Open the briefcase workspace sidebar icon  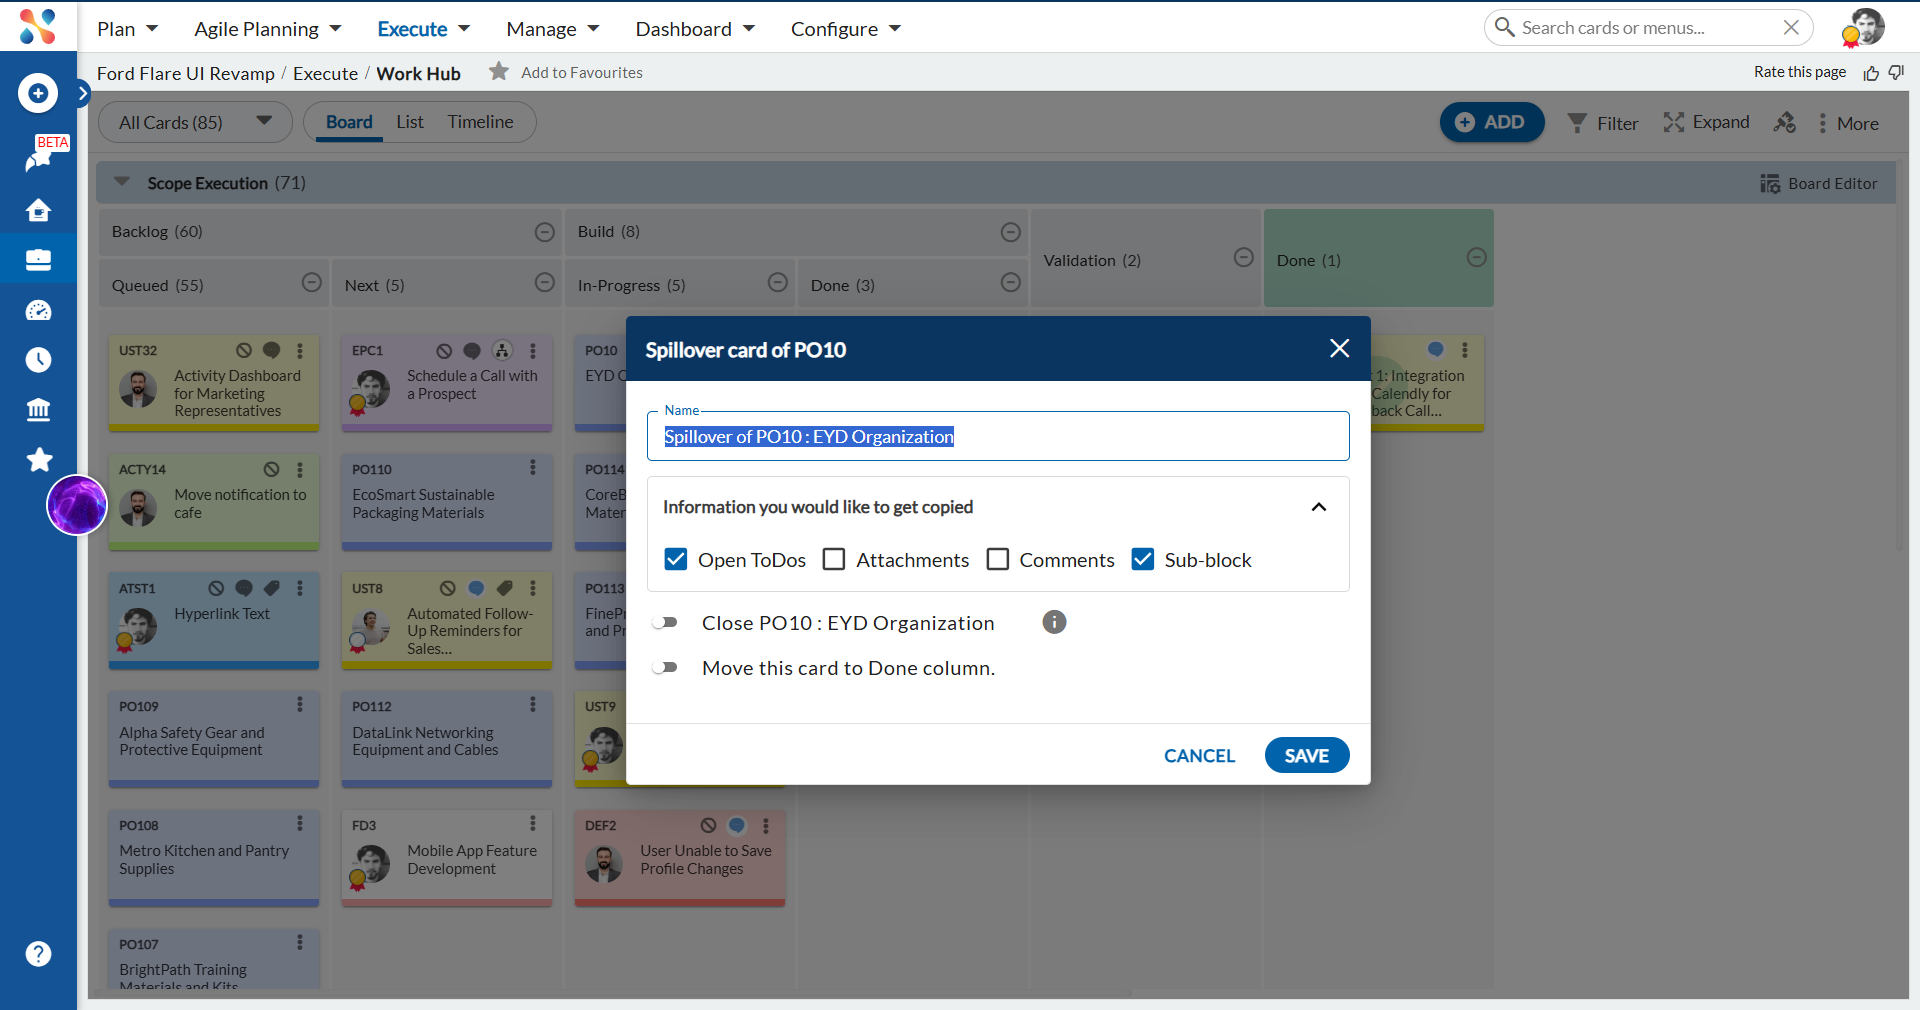(x=38, y=260)
